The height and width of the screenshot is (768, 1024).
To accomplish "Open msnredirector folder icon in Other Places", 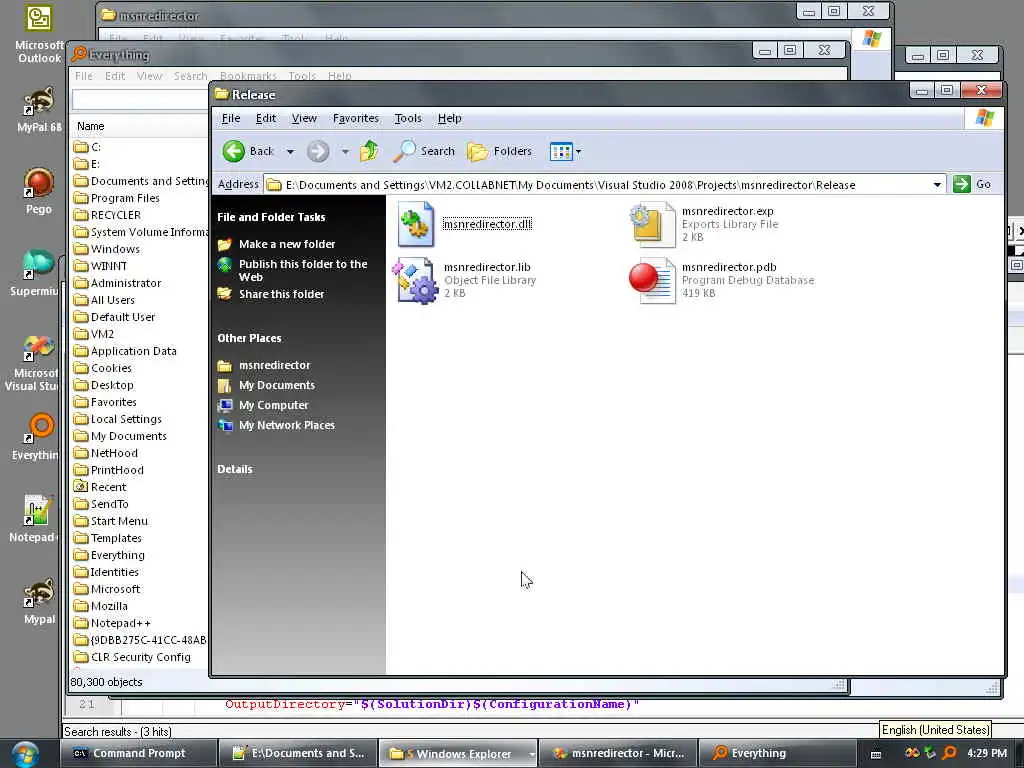I will pos(225,365).
